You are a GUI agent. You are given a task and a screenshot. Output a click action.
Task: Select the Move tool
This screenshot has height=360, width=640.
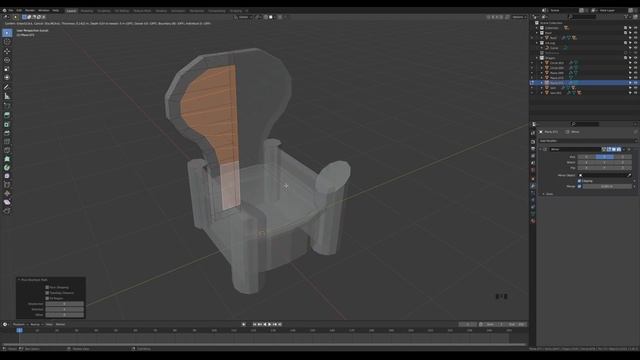pos(7,51)
